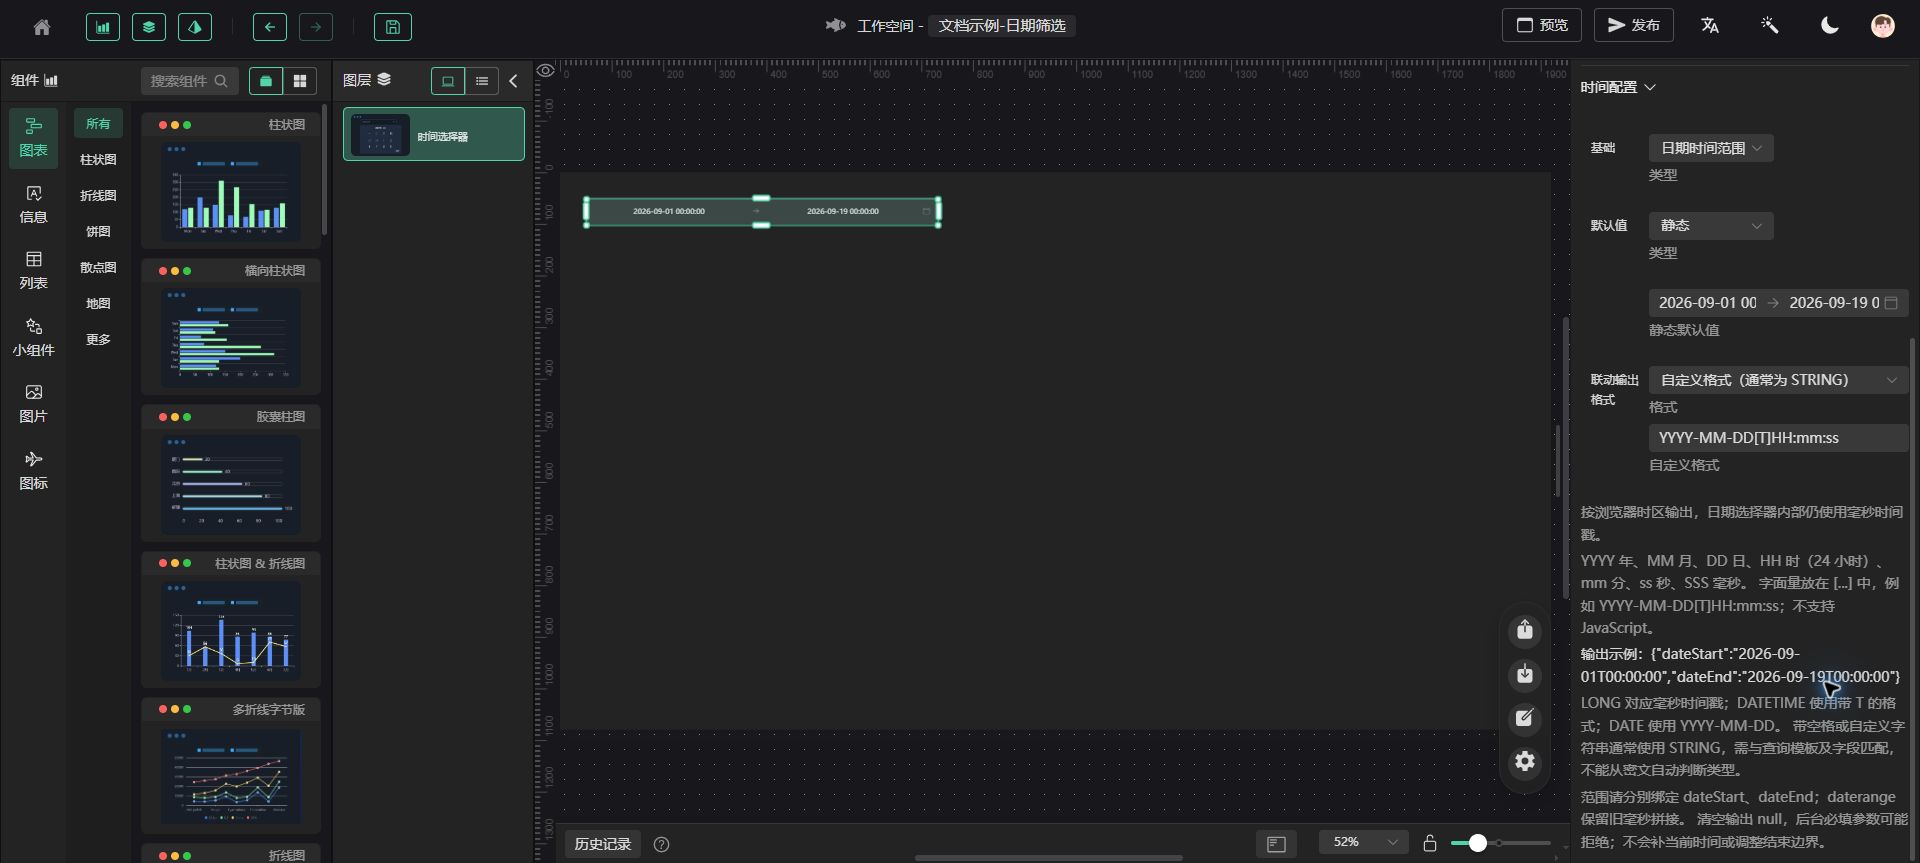Open the help question mark icon
The width and height of the screenshot is (1920, 863).
click(661, 844)
